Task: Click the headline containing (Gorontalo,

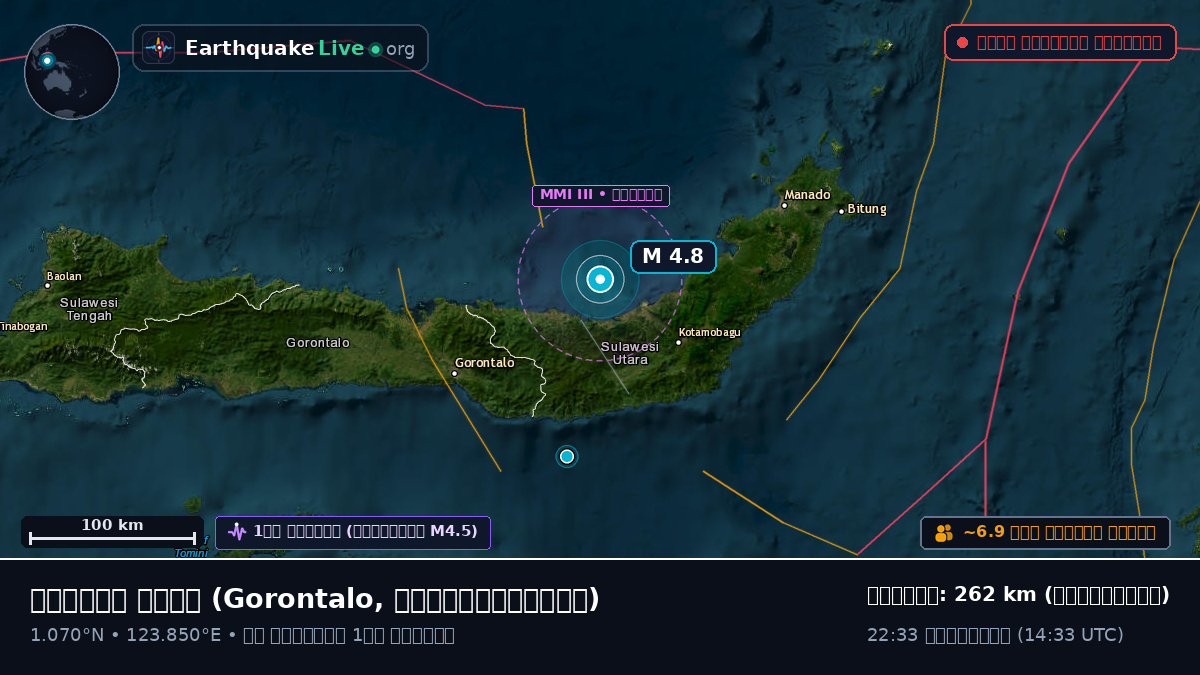Action: click(x=315, y=599)
